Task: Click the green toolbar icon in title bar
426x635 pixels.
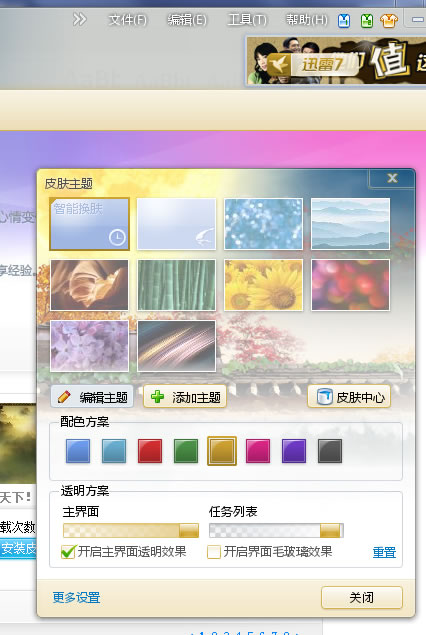Action: point(367,20)
